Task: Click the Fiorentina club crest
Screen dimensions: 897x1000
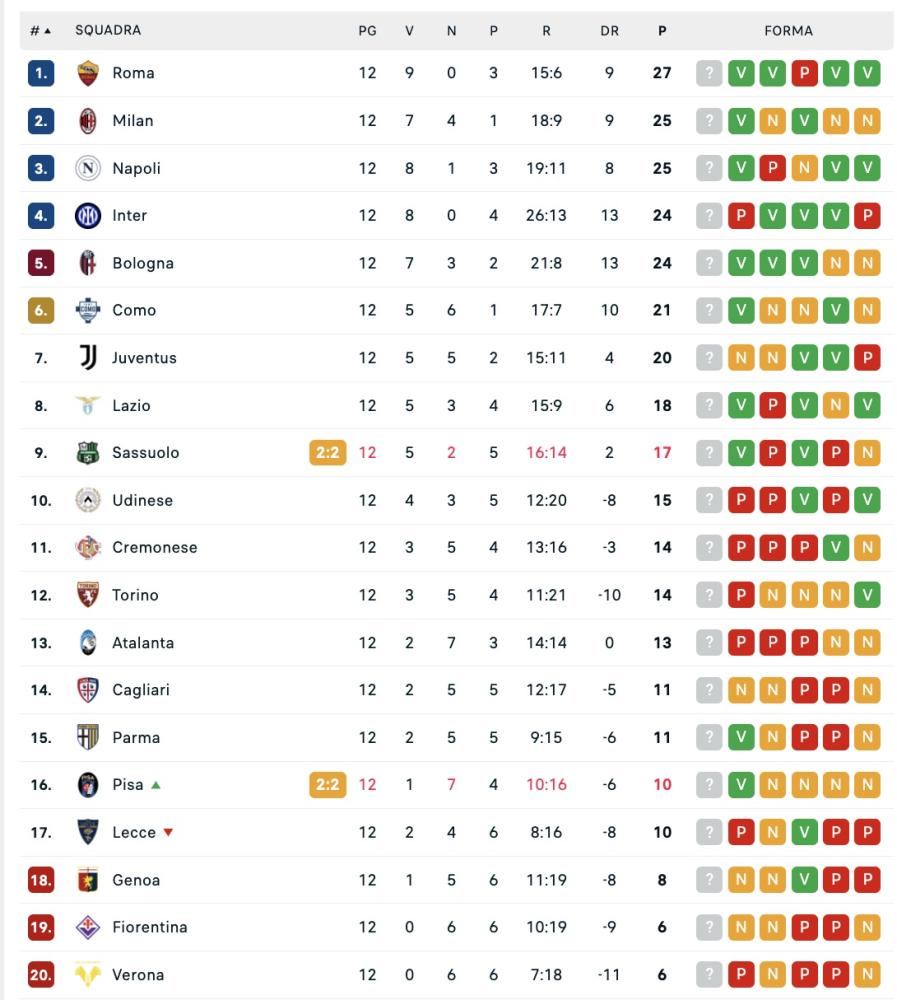Action: point(88,927)
